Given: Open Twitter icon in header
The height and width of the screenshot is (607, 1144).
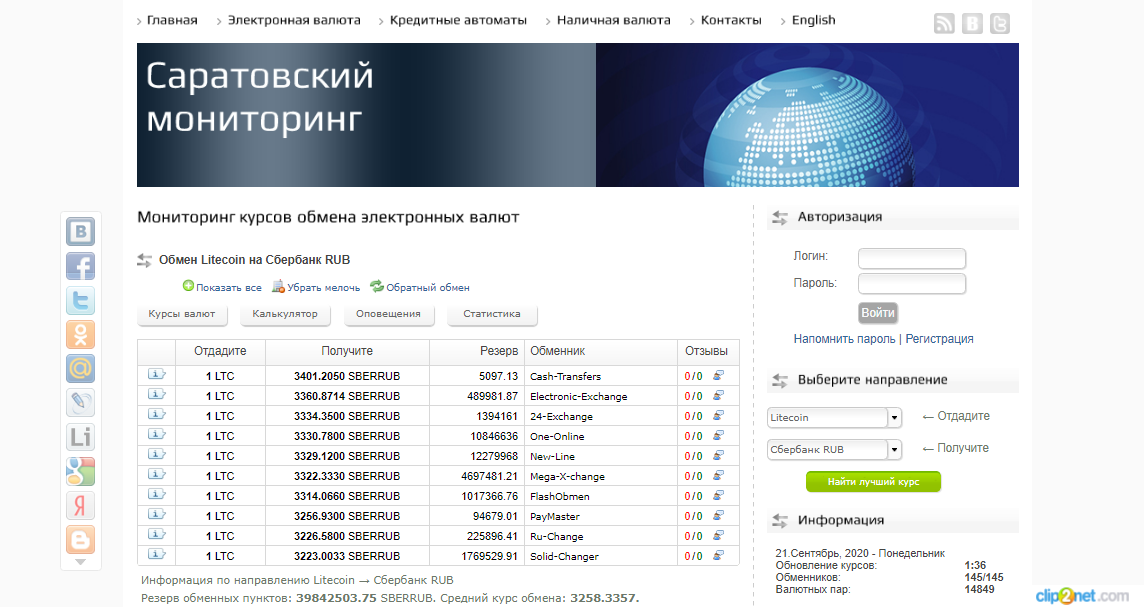Looking at the screenshot, I should (x=1000, y=24).
